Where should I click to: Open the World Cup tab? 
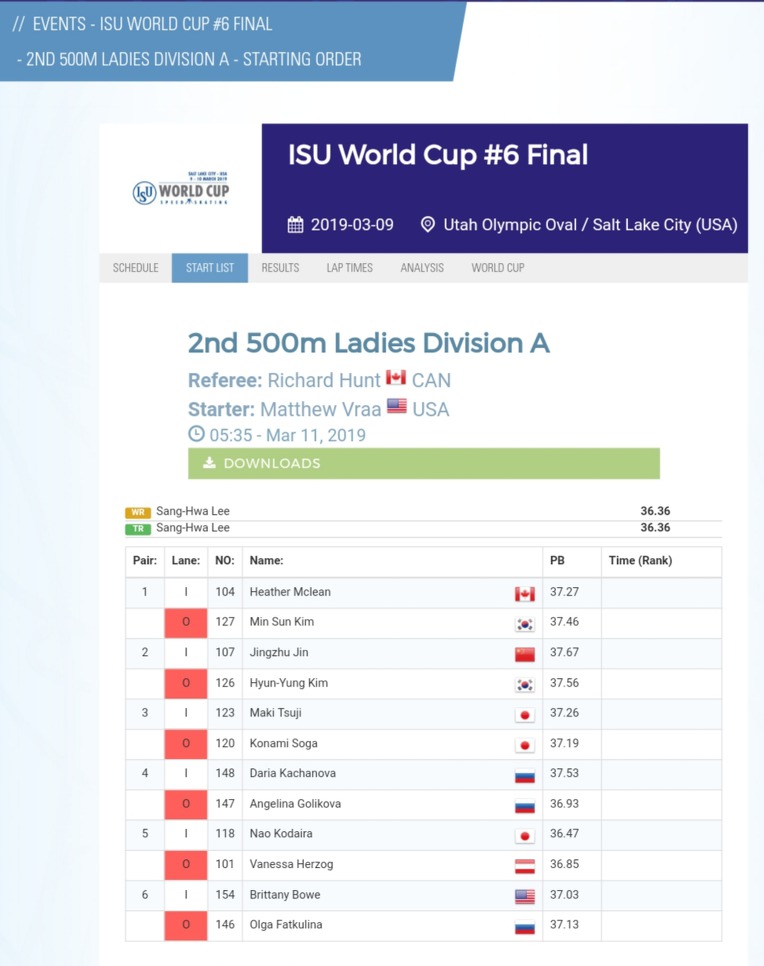coord(498,268)
